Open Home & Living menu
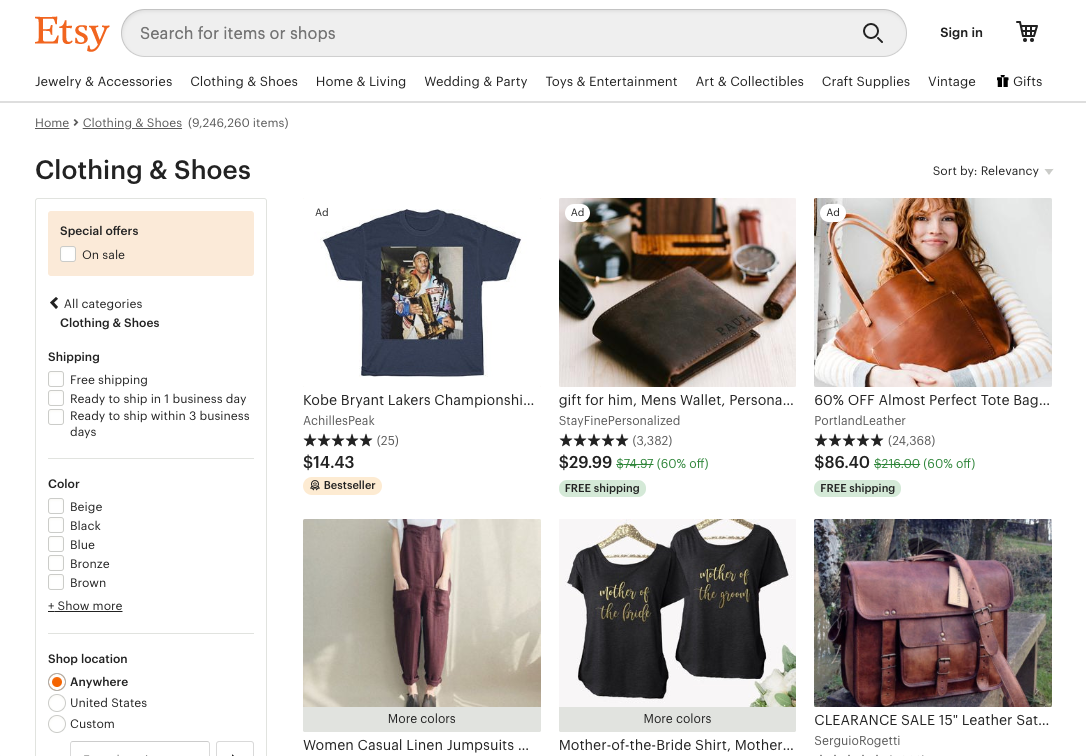 point(361,81)
